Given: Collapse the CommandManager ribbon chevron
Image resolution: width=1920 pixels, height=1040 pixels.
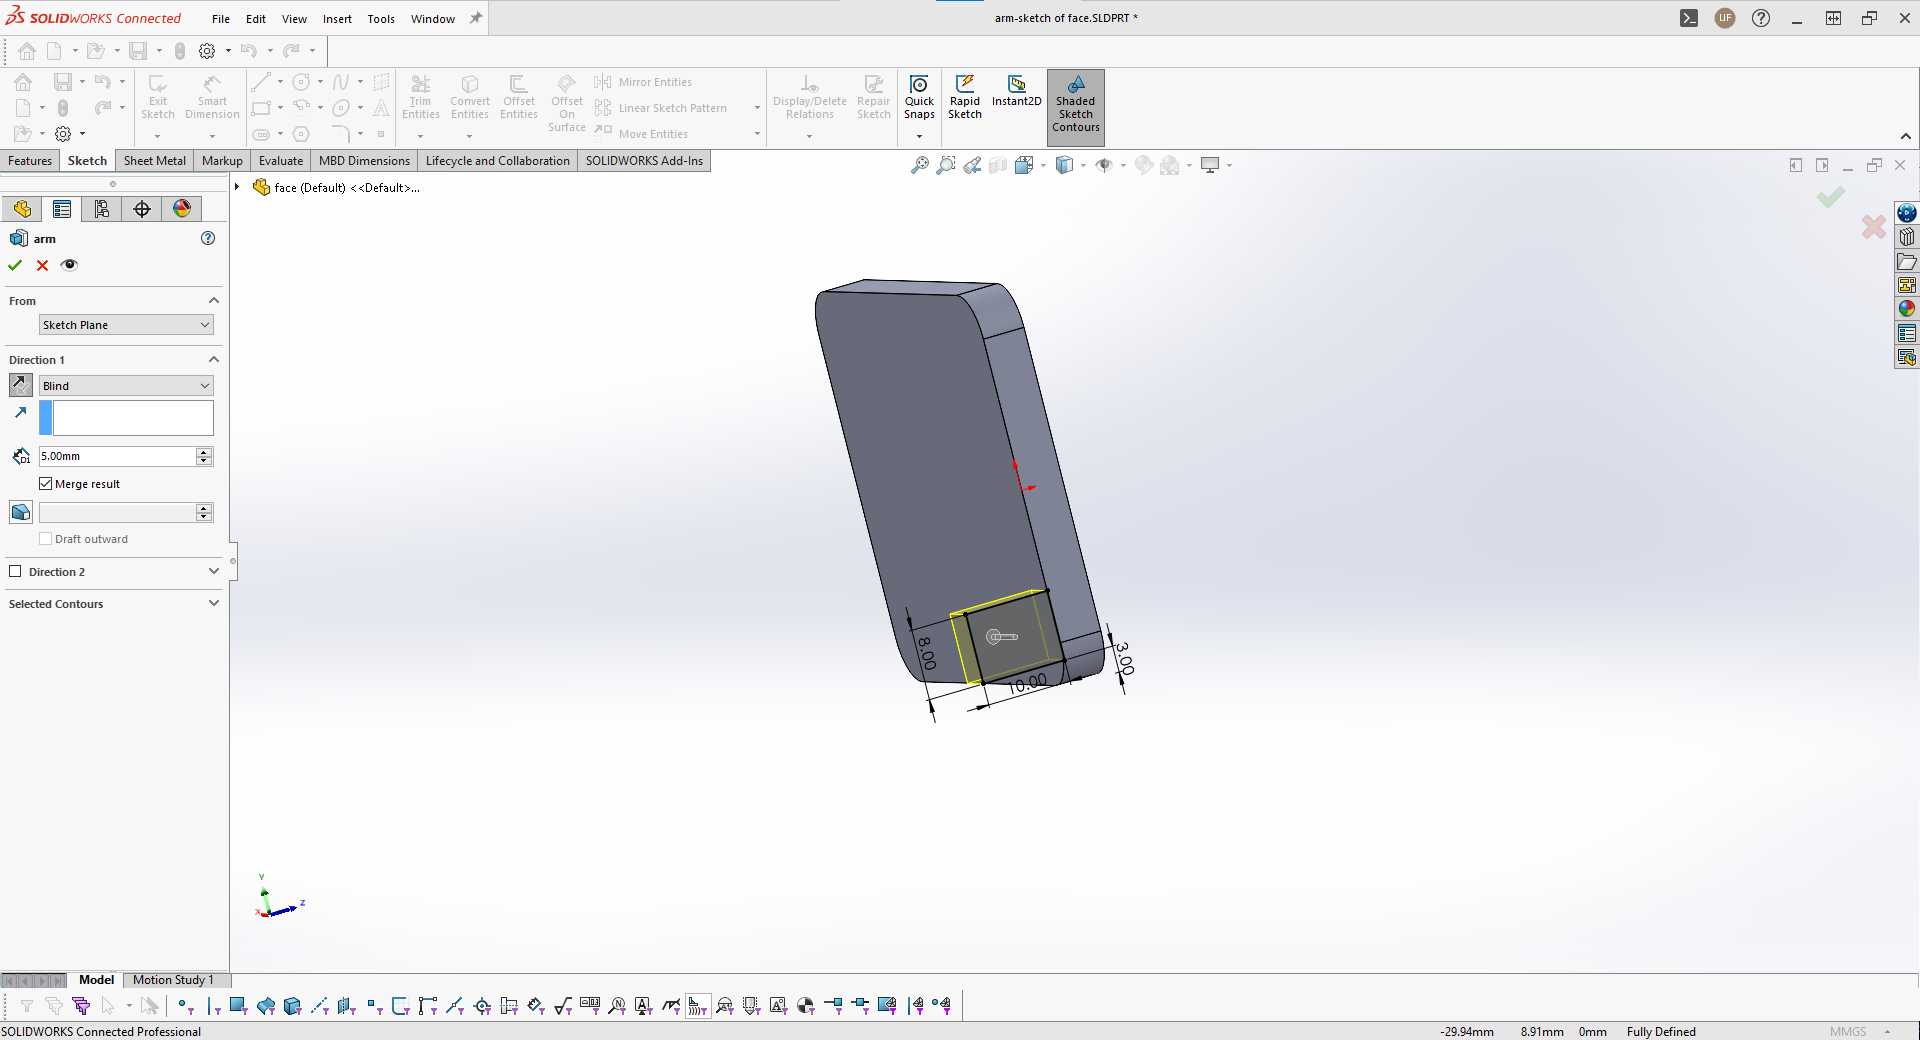Looking at the screenshot, I should tap(1906, 136).
